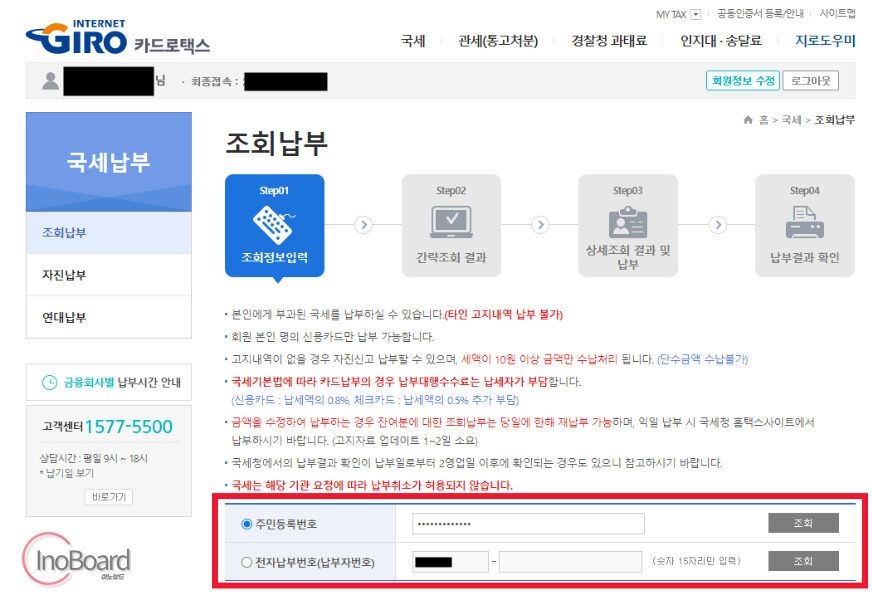This screenshot has width=872, height=600.
Task: Click the Step01 조회정보입력 keyboard icon
Action: pyautogui.click(x=274, y=225)
